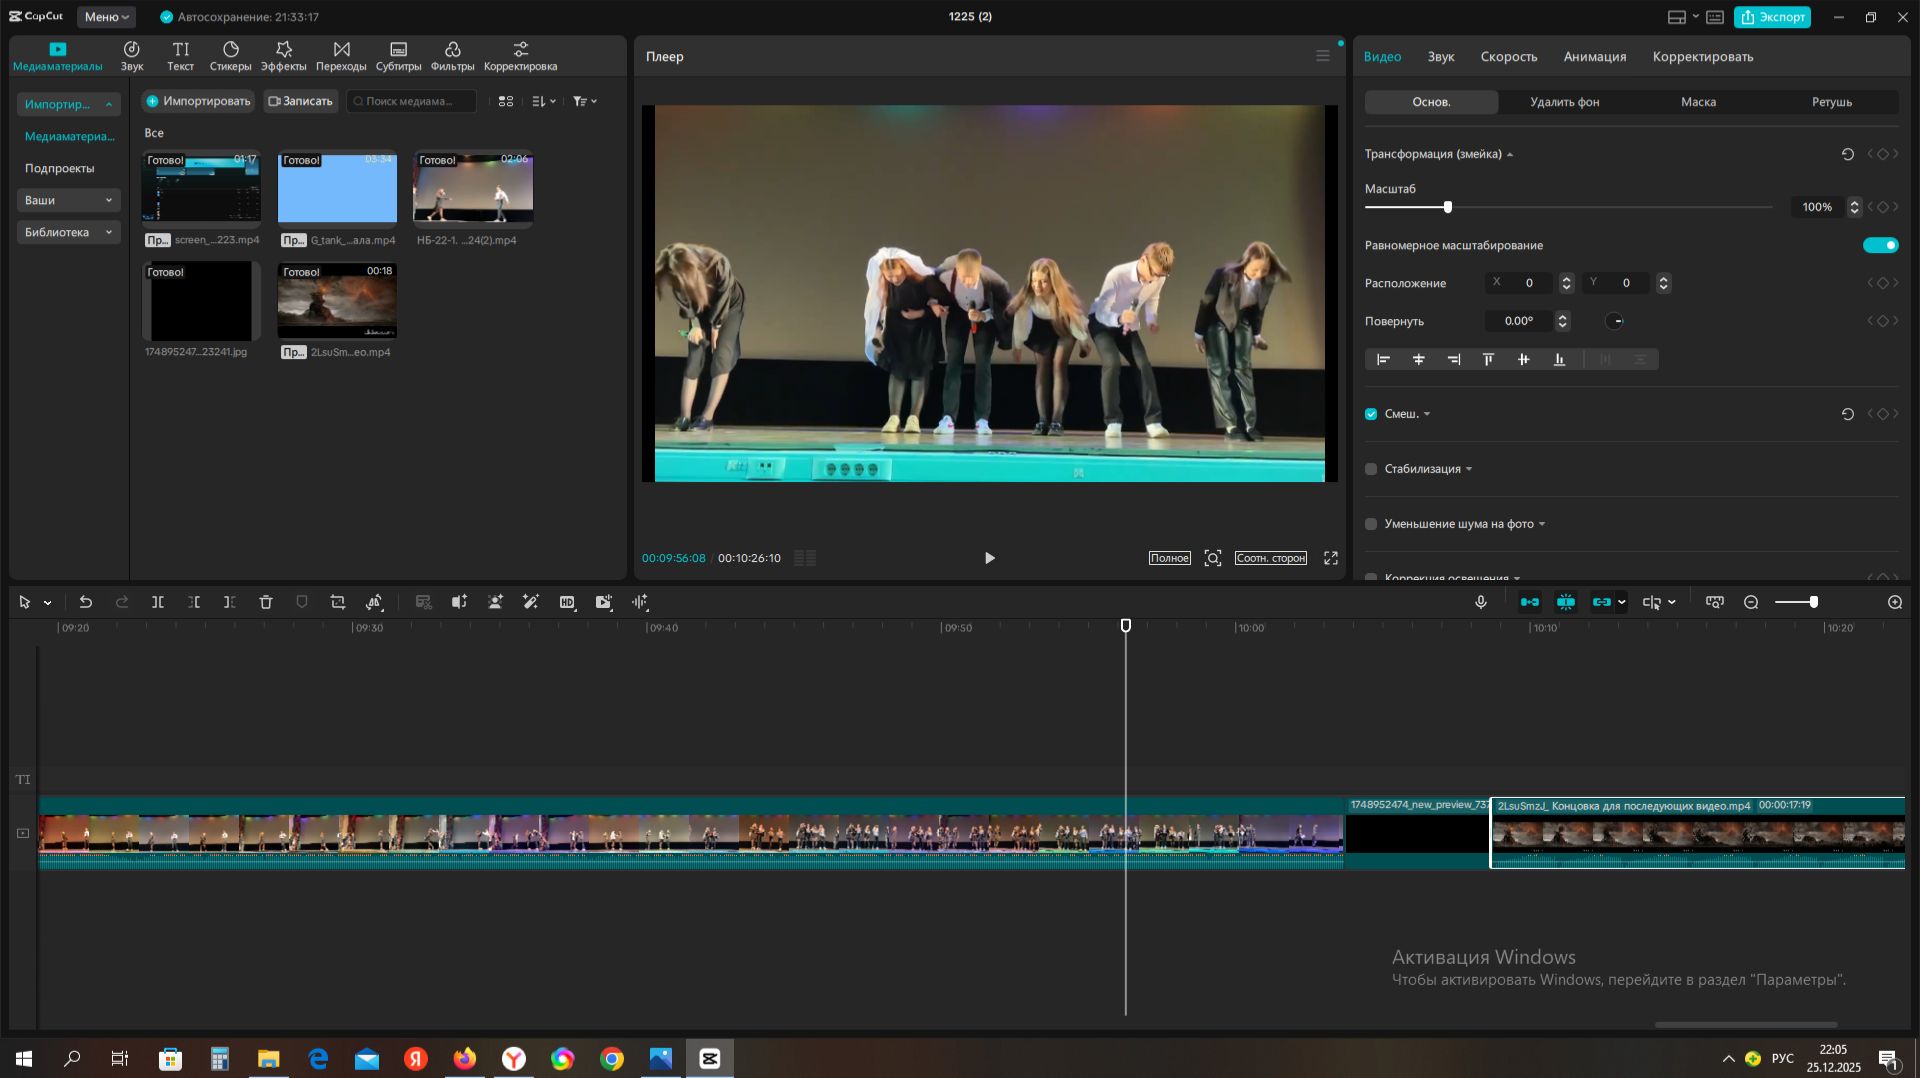Click the Экспорт button
The width and height of the screenshot is (1920, 1078).
pyautogui.click(x=1773, y=17)
